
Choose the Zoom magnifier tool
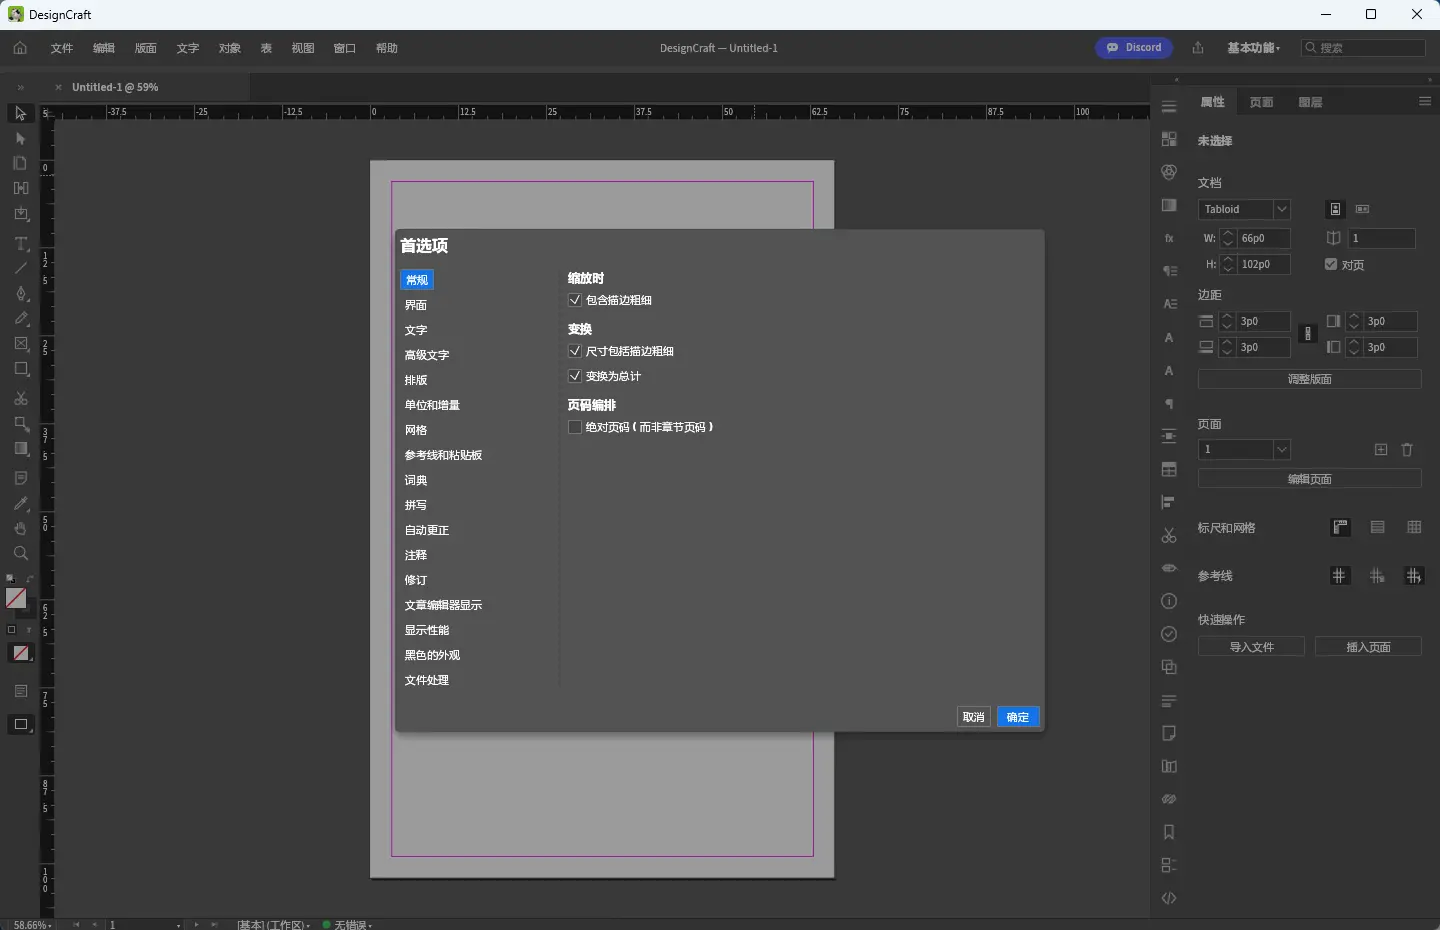click(x=20, y=553)
